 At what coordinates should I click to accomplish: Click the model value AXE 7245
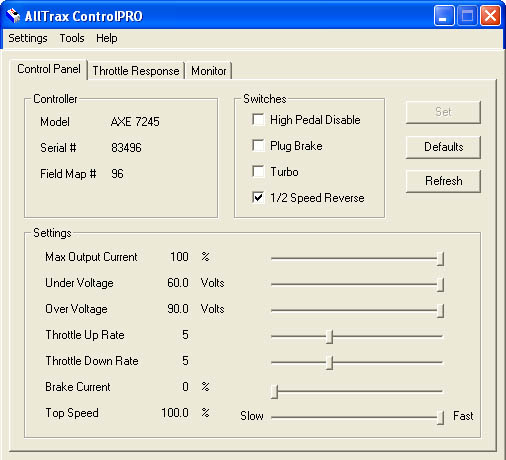pos(135,122)
